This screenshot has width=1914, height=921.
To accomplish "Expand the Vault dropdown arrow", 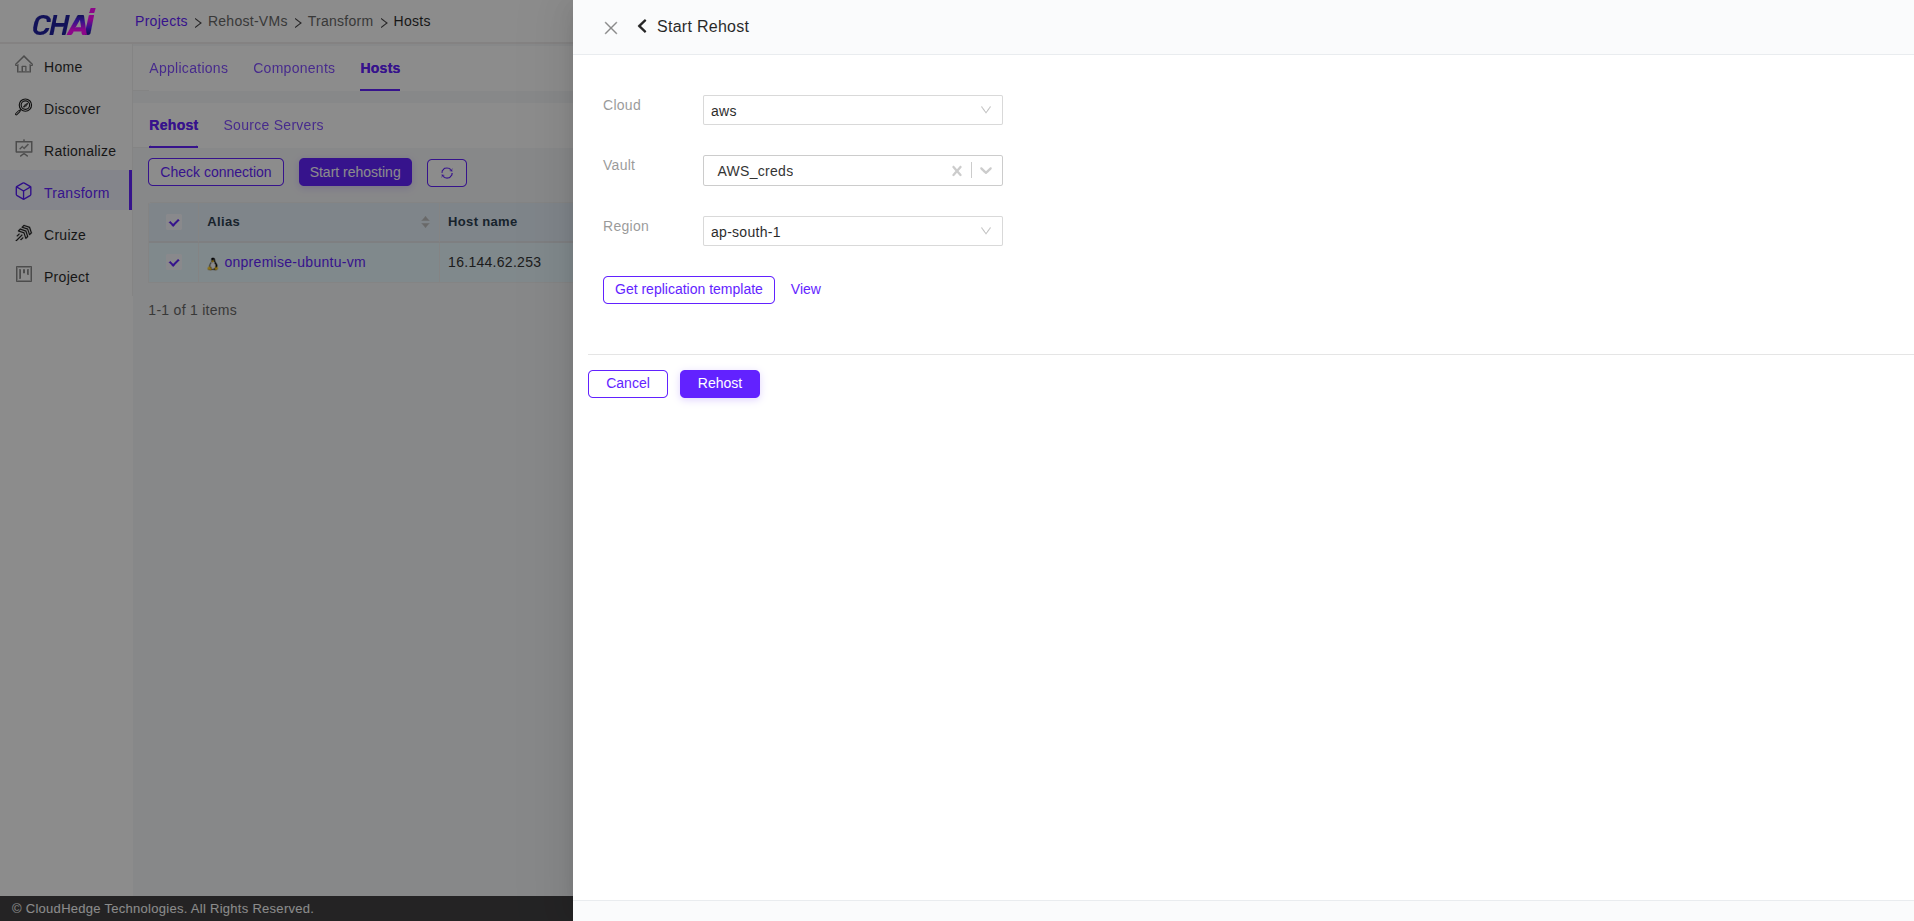I will (x=986, y=171).
